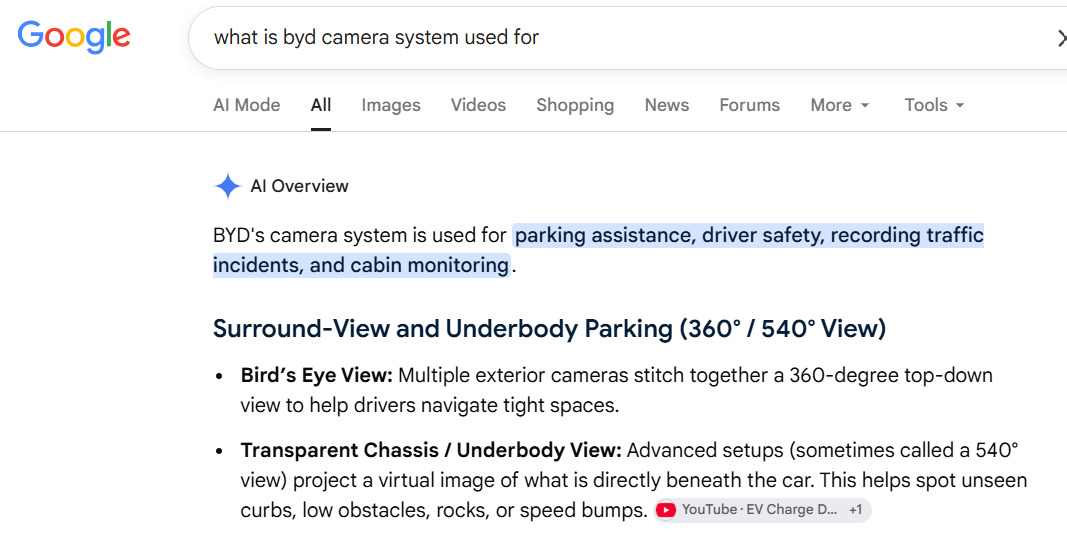1067x542 pixels.
Task: Select the All results tab
Action: tap(321, 105)
